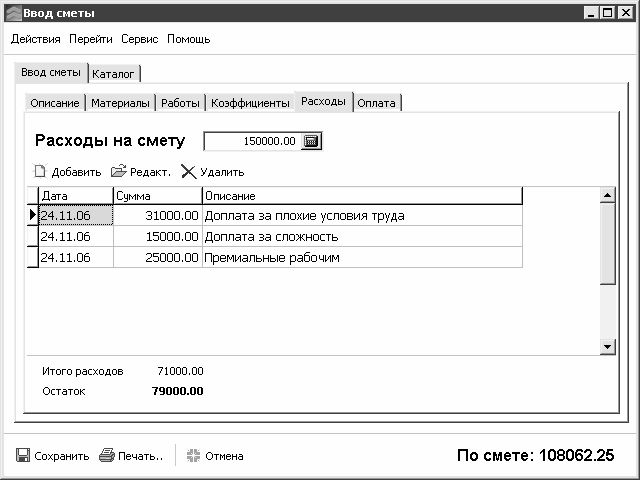Image resolution: width=640 pixels, height=480 pixels.
Task: Click the row selector of the Доплата за сложность row
Action: [x=33, y=236]
